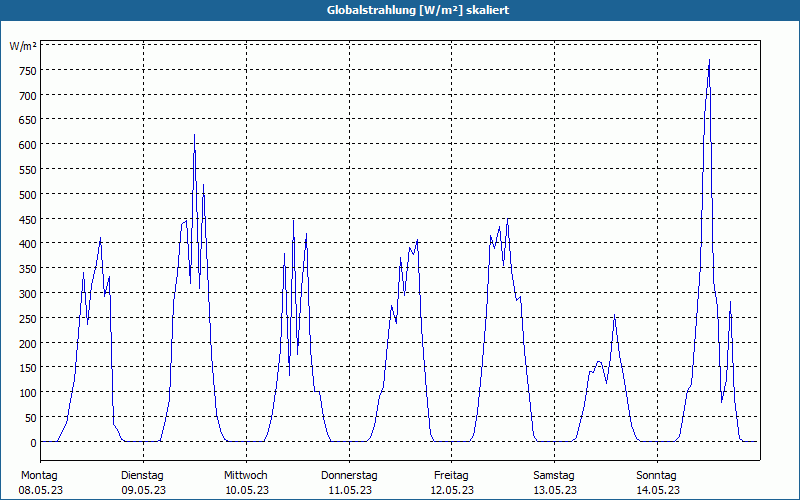Select the 10.05.23 date label
The width and height of the screenshot is (800, 500).
pyautogui.click(x=247, y=491)
